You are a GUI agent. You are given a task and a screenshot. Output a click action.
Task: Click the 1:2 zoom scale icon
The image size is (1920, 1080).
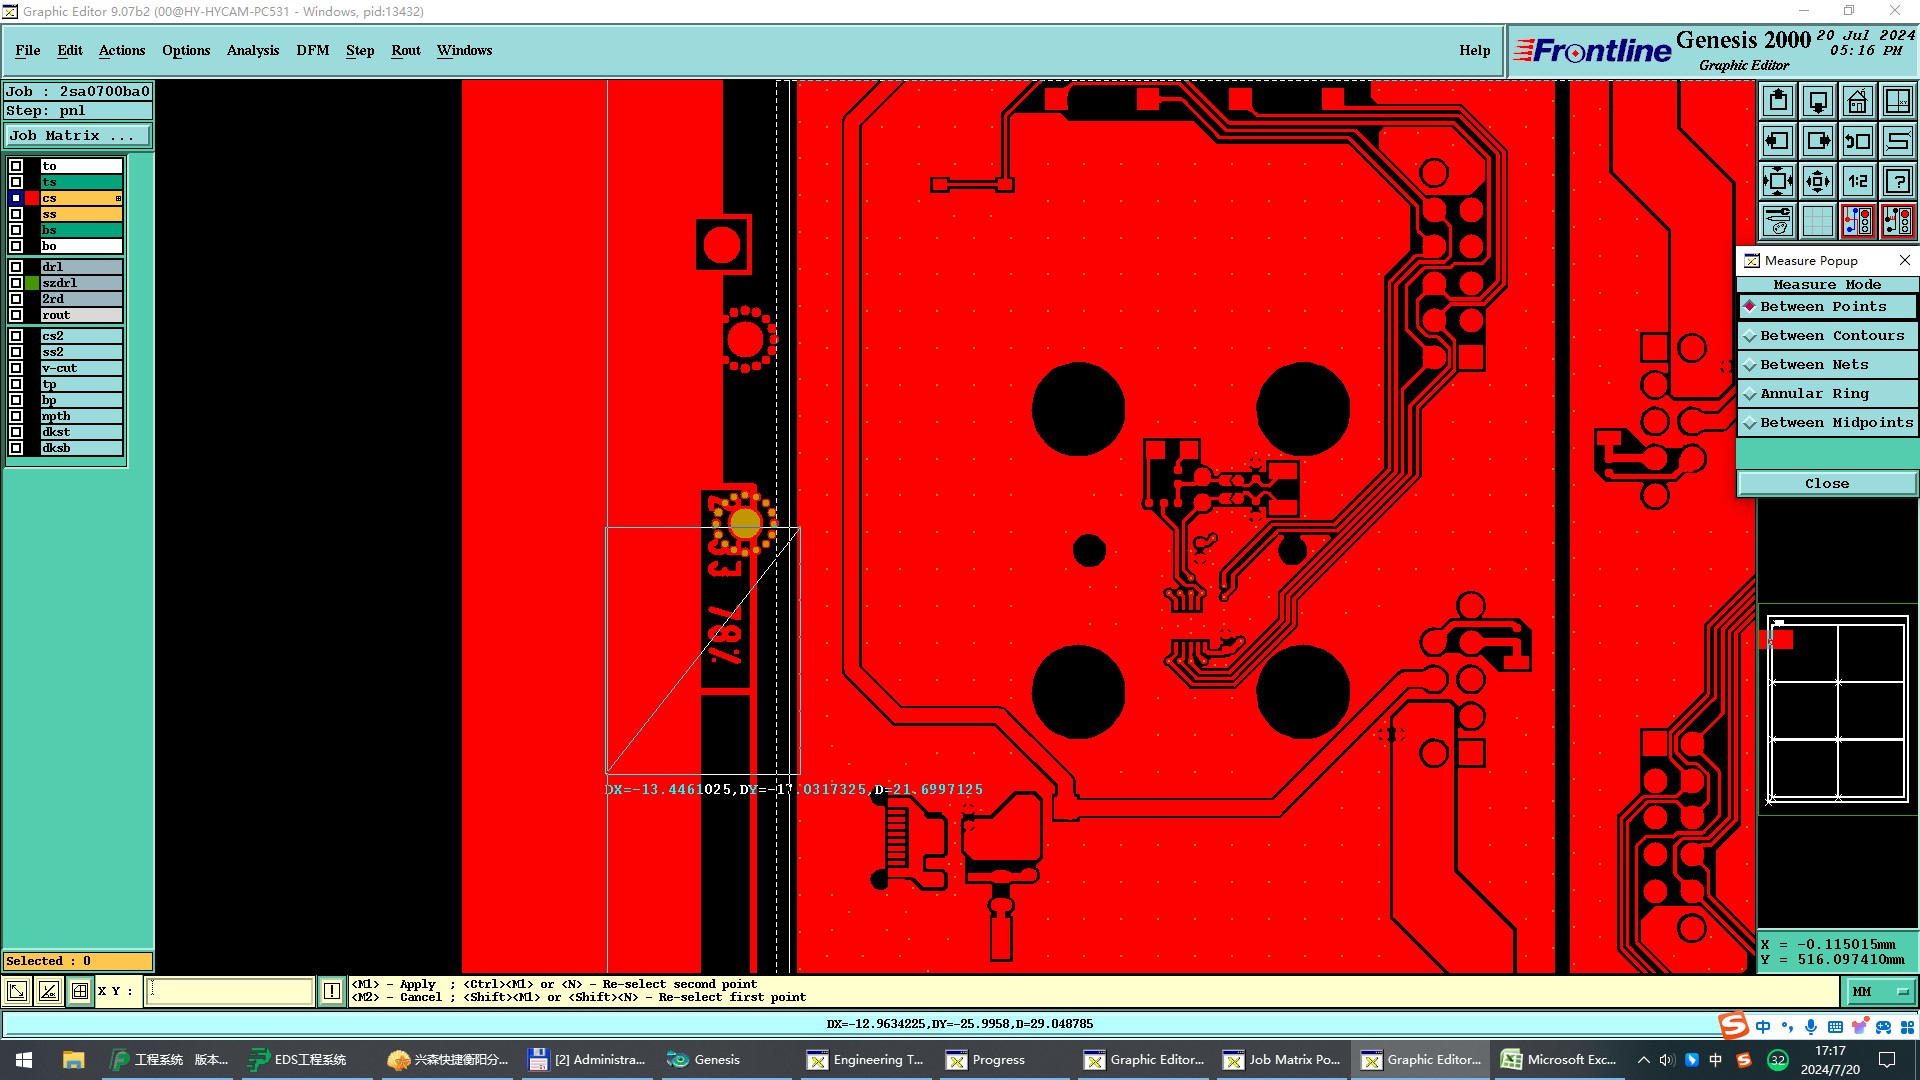[1857, 181]
